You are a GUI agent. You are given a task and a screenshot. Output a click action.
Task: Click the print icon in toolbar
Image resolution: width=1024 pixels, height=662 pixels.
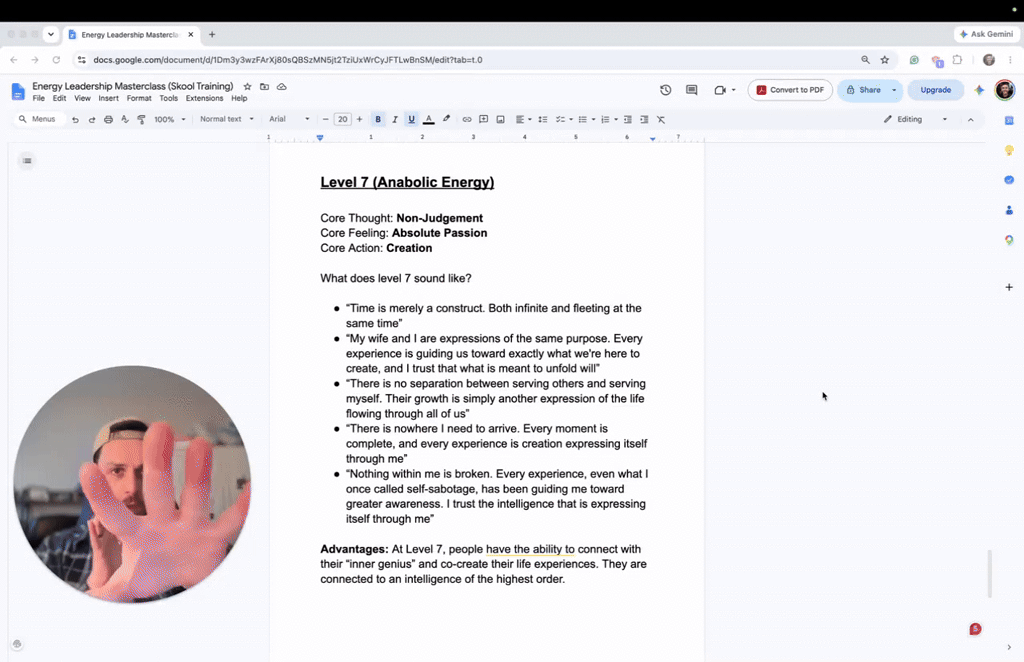(x=108, y=119)
